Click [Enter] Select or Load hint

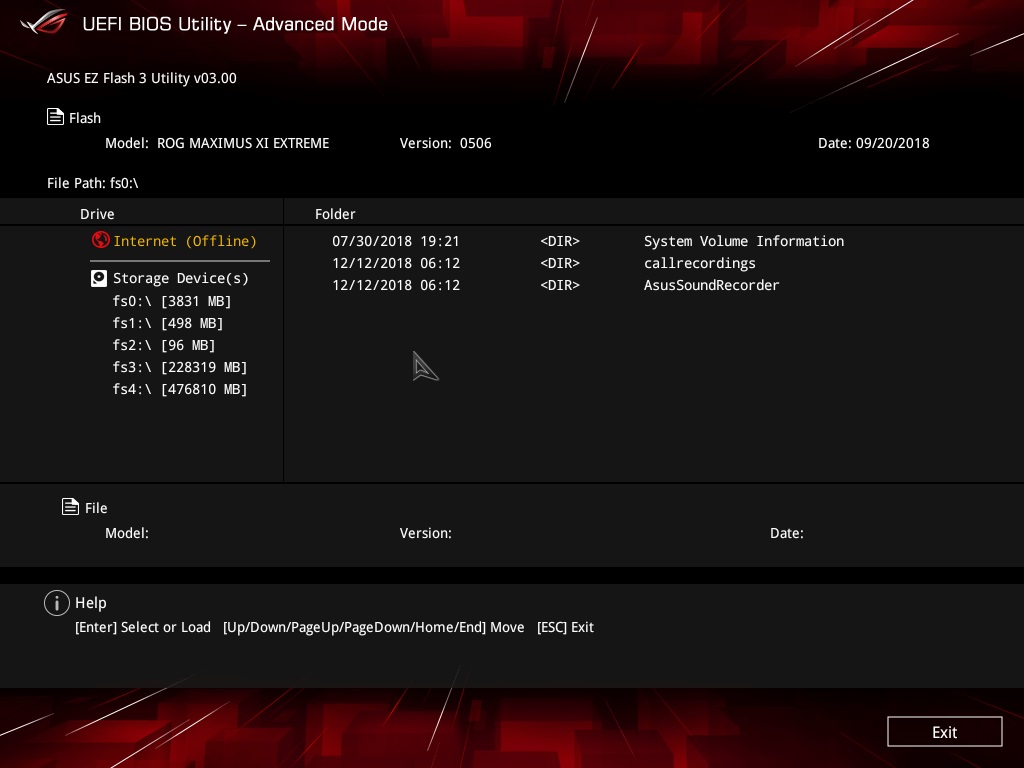point(143,627)
